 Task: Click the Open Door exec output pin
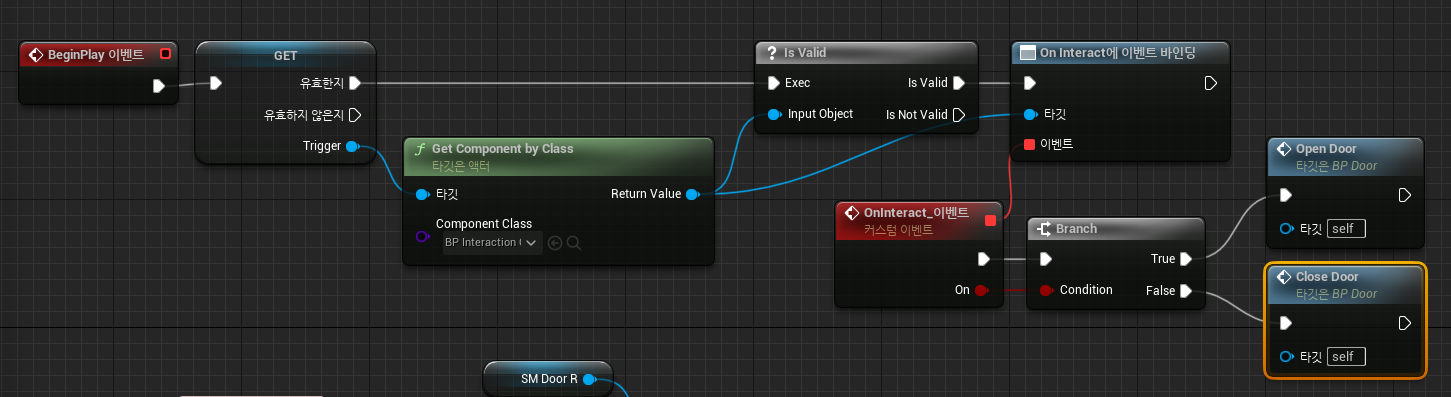tap(1404, 195)
